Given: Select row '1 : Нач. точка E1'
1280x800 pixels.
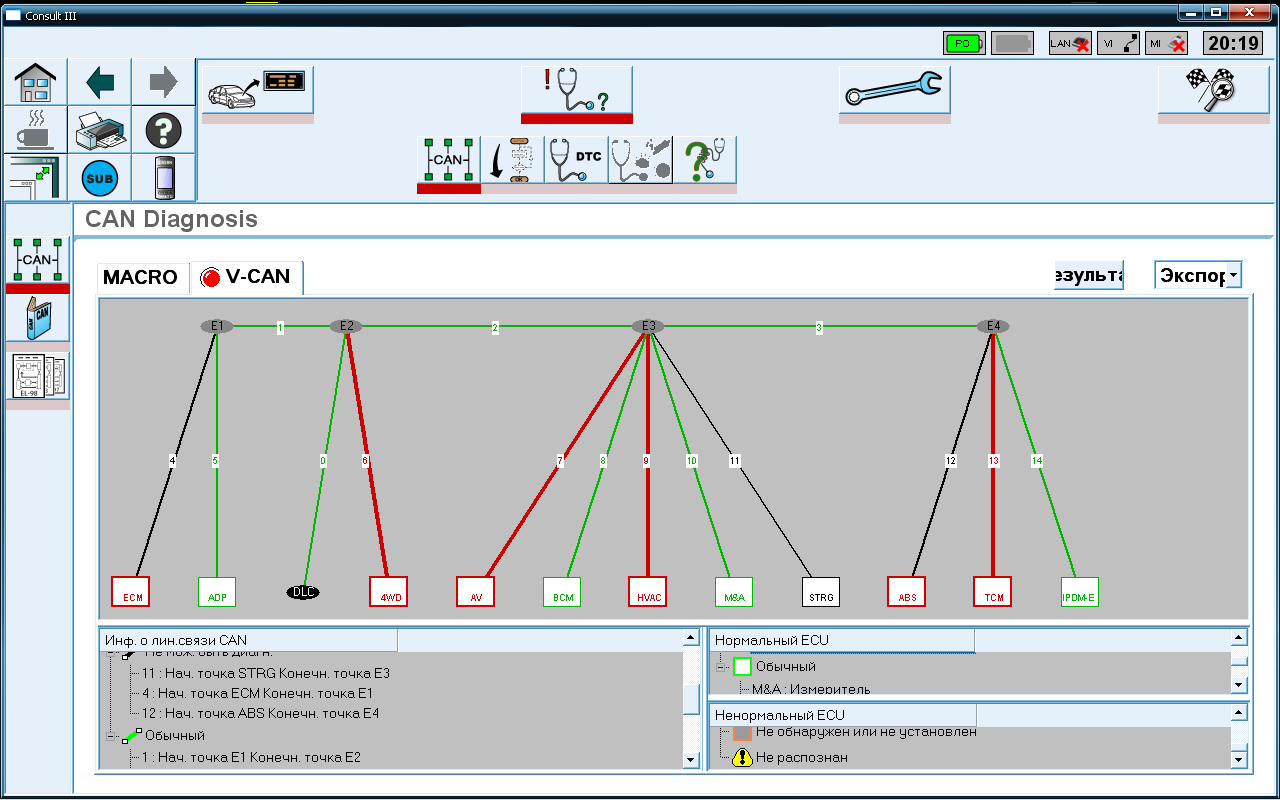Looking at the screenshot, I should pyautogui.click(x=251, y=757).
